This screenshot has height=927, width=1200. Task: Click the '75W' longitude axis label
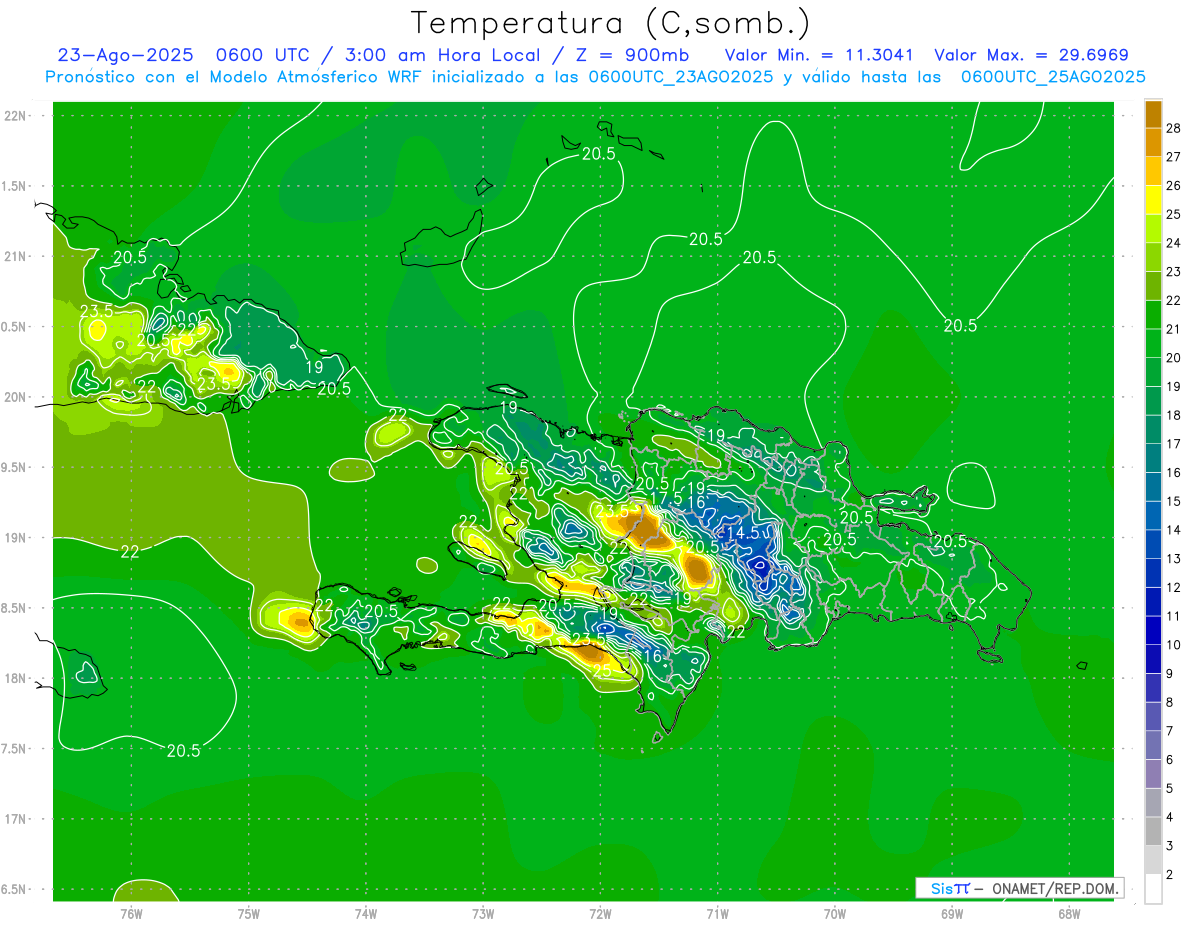point(249,913)
